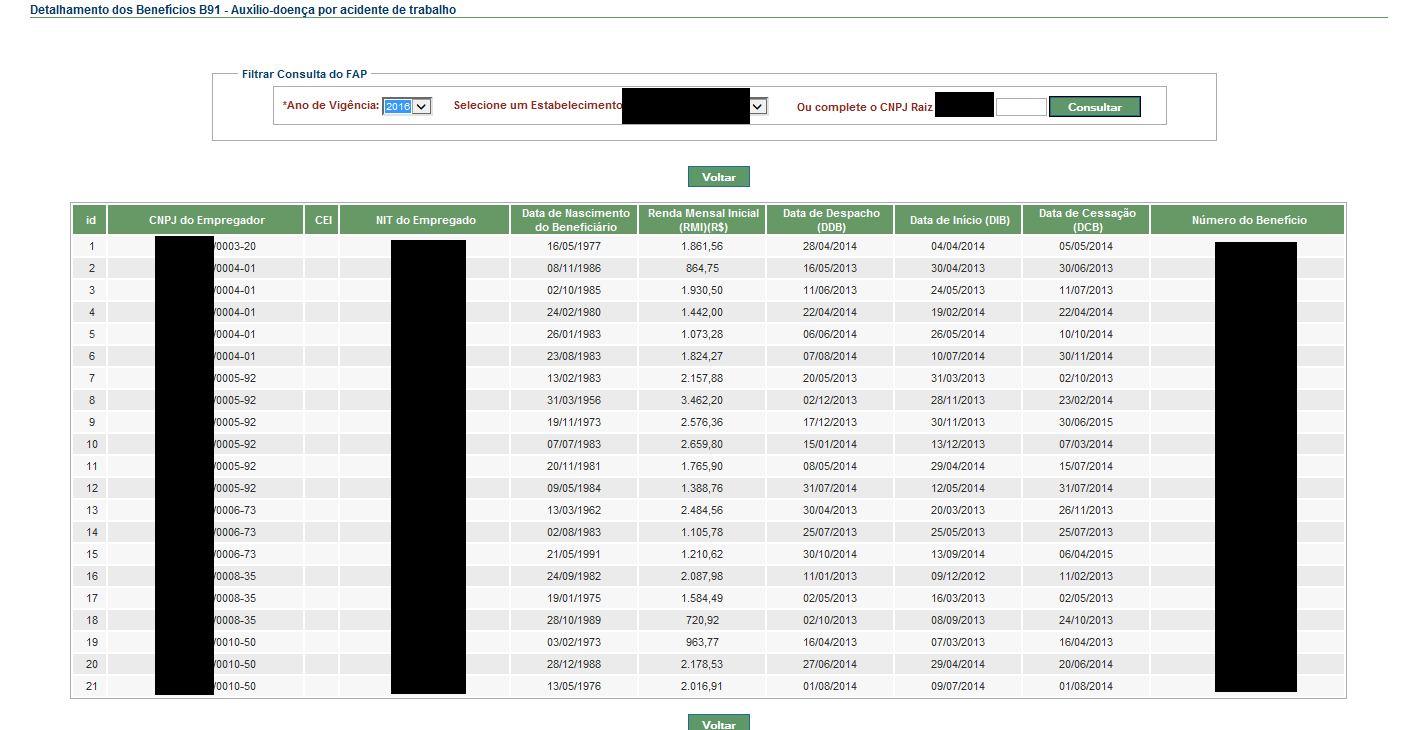Select the RMI value 1.210,62

pyautogui.click(x=702, y=554)
